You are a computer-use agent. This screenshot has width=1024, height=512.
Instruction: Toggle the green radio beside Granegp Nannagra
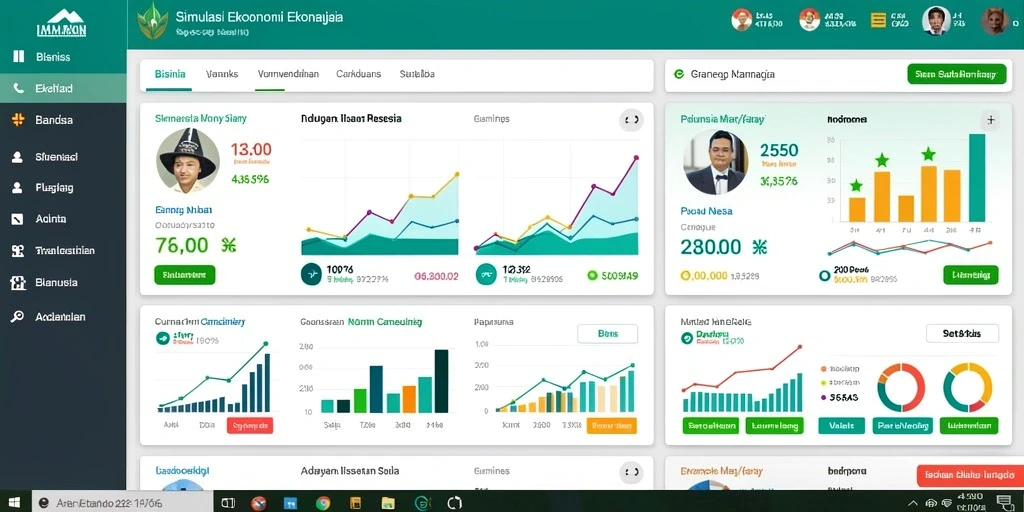click(x=679, y=74)
